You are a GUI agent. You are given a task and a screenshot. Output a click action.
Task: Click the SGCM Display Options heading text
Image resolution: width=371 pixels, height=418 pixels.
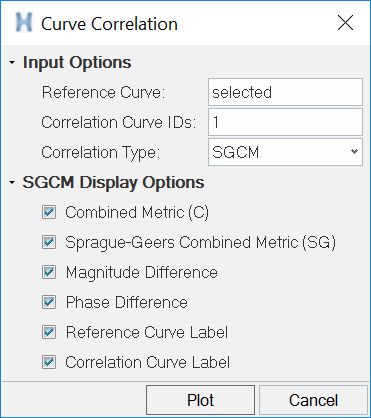click(x=113, y=183)
